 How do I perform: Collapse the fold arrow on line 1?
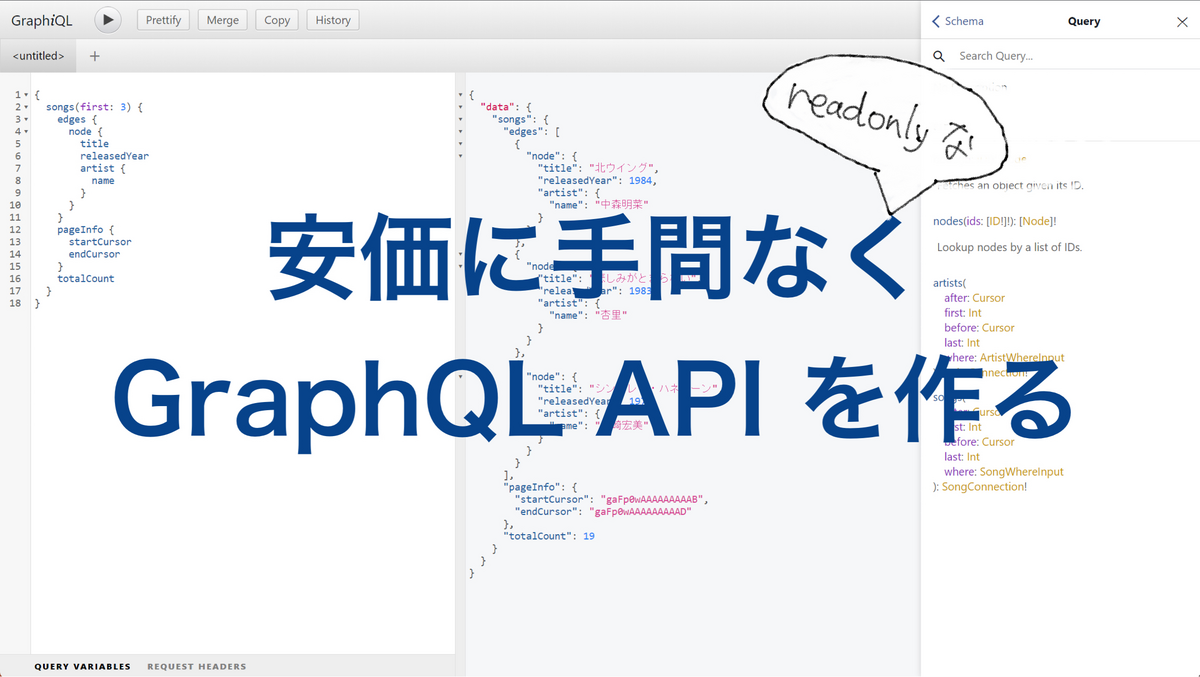pyautogui.click(x=26, y=95)
